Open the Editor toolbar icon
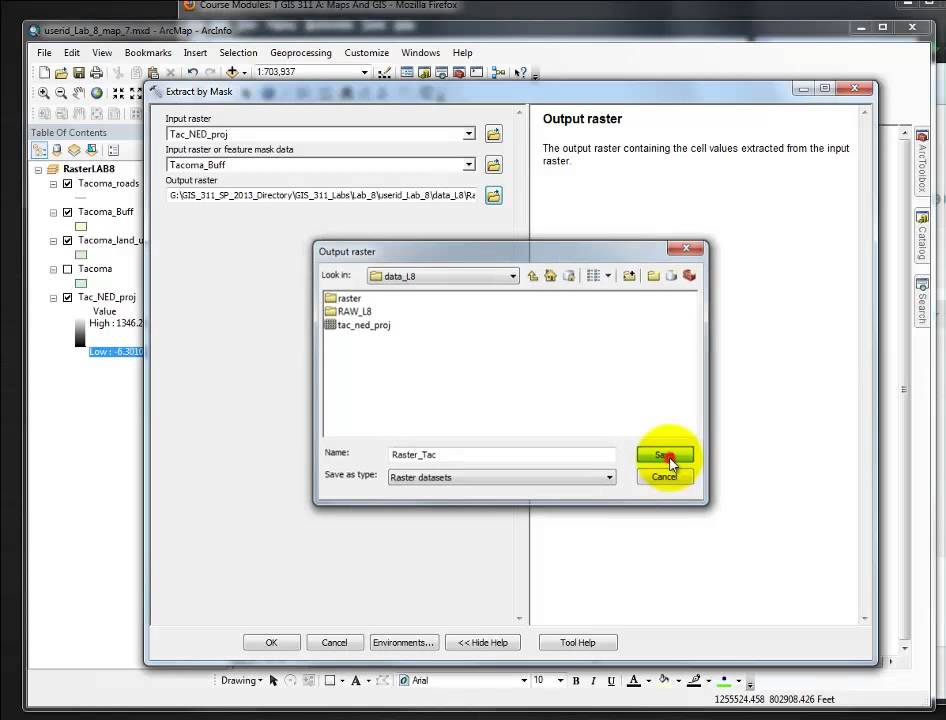The image size is (946, 720). point(384,73)
